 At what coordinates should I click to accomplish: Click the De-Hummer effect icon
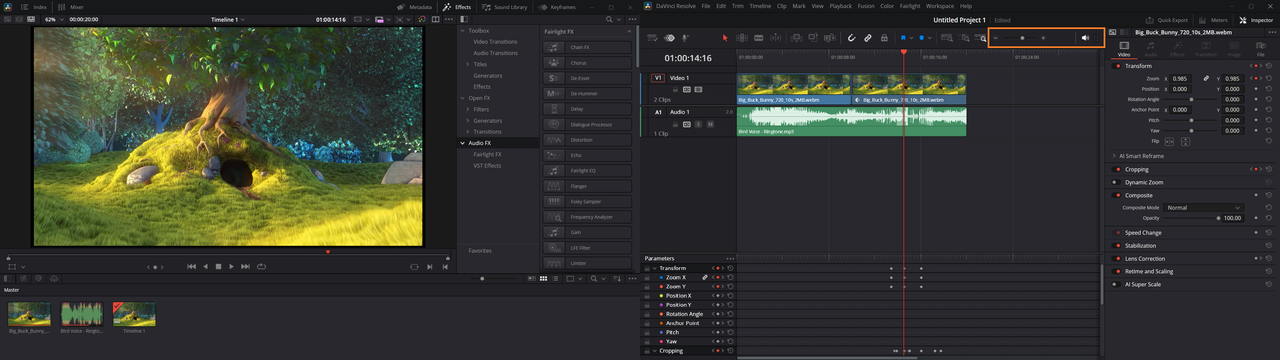(553, 93)
